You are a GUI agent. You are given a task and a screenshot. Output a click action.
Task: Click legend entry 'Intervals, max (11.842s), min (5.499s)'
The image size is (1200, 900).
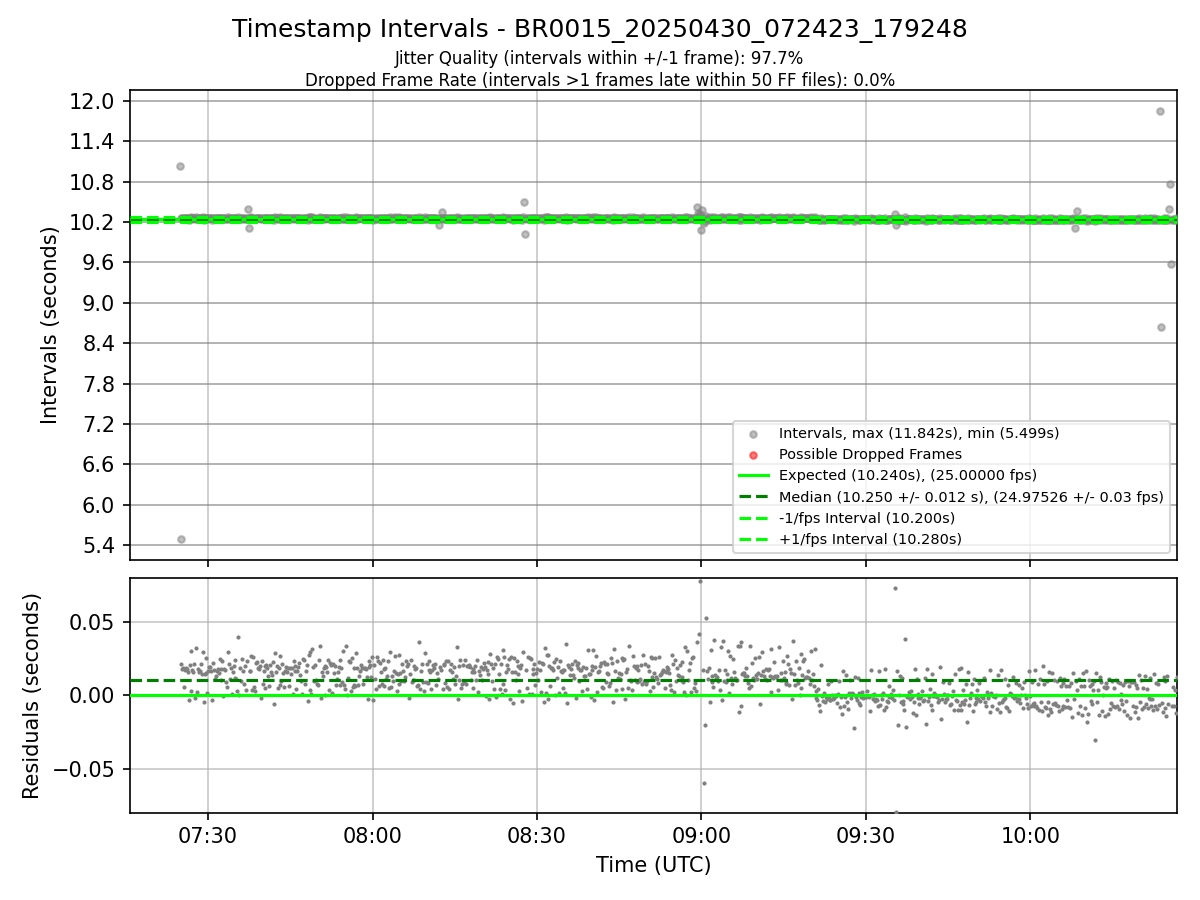click(919, 433)
